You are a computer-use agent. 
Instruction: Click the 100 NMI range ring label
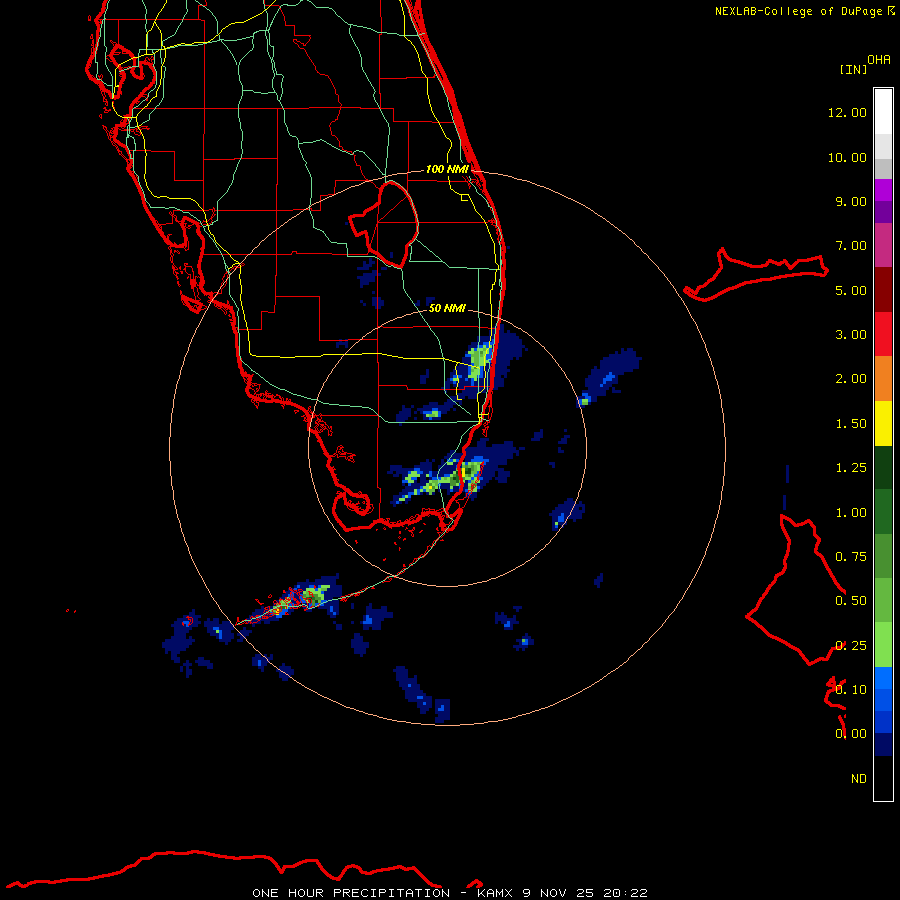tap(447, 169)
